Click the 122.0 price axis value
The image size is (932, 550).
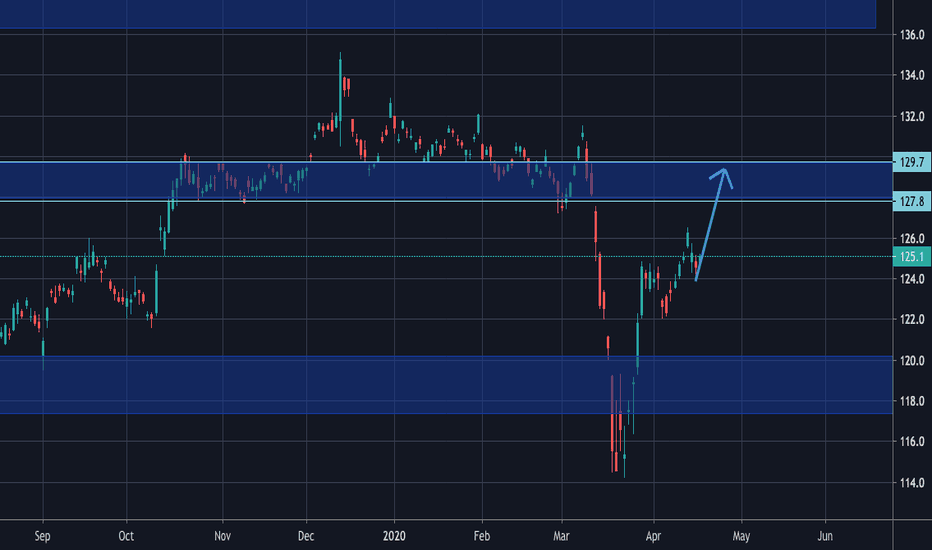point(912,320)
